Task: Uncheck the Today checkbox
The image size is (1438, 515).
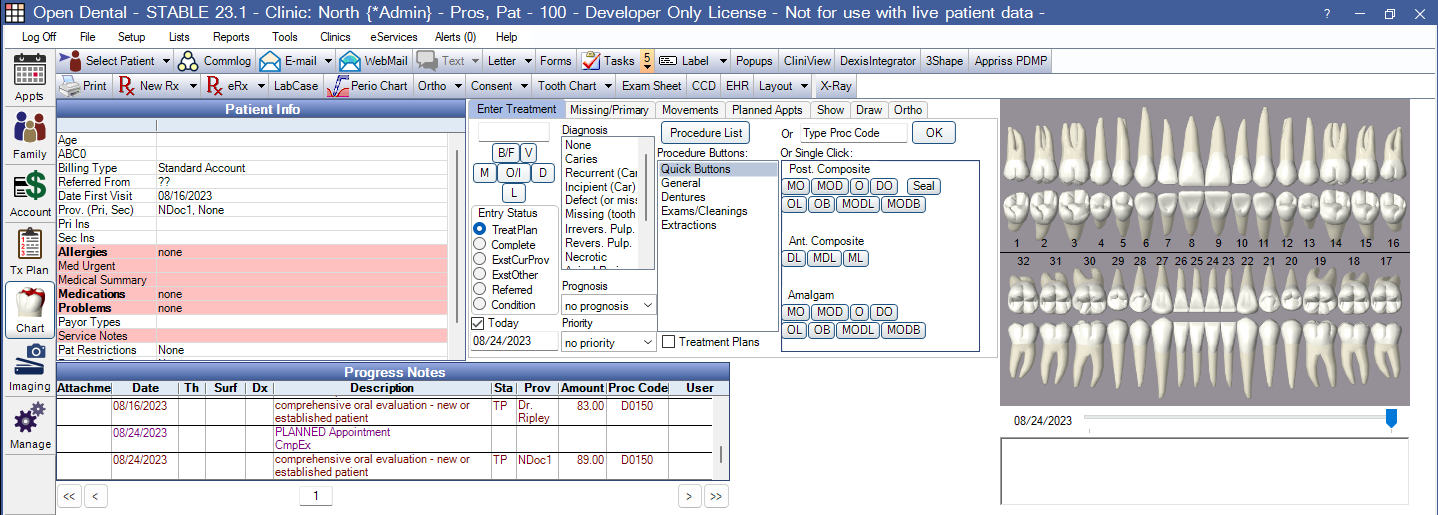Action: 478,323
